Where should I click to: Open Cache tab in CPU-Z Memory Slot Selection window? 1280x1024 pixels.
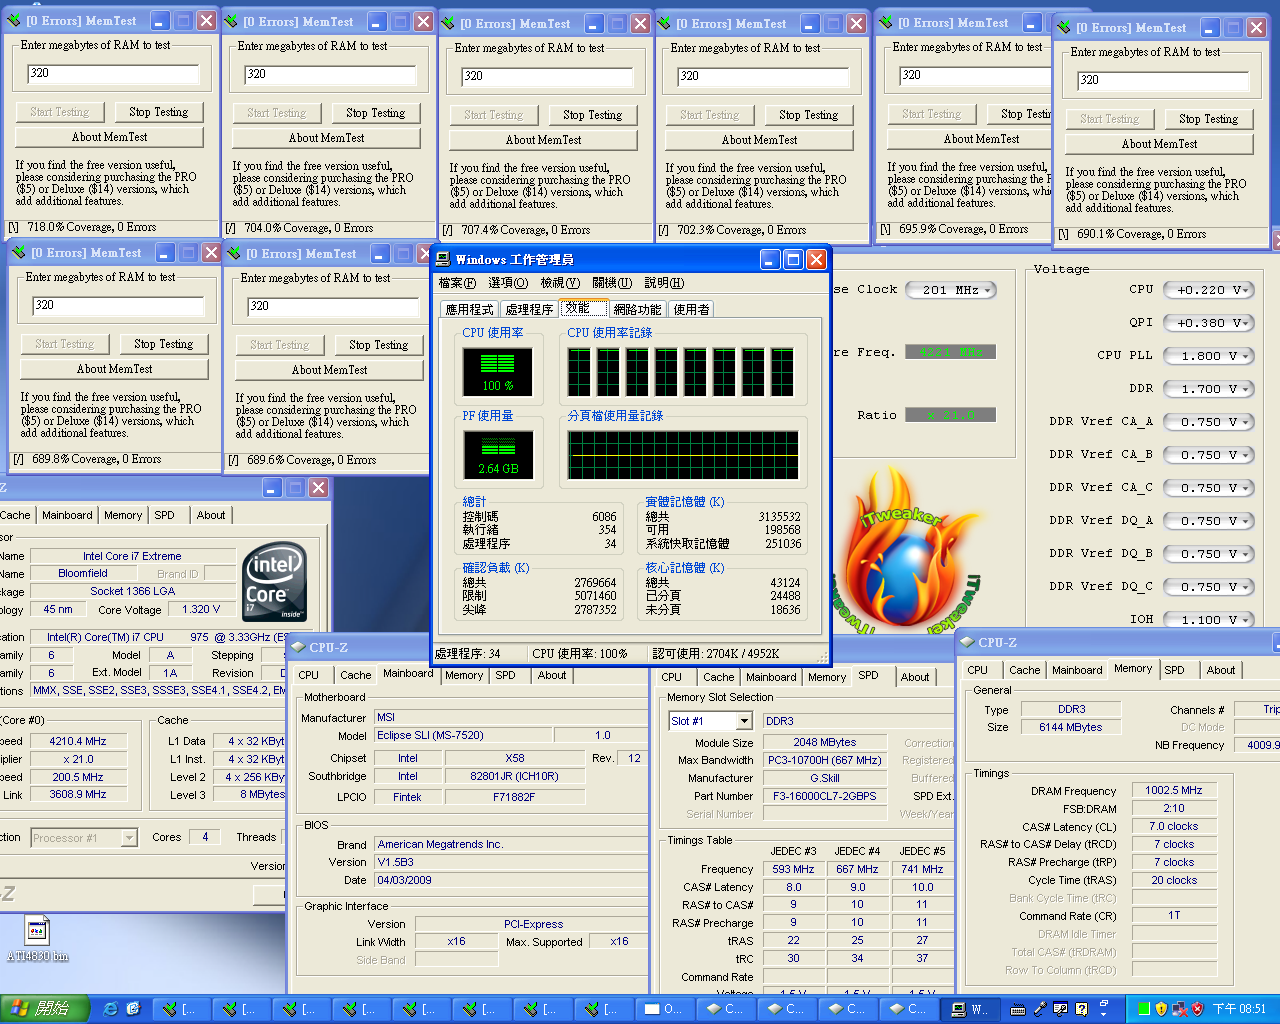point(718,677)
